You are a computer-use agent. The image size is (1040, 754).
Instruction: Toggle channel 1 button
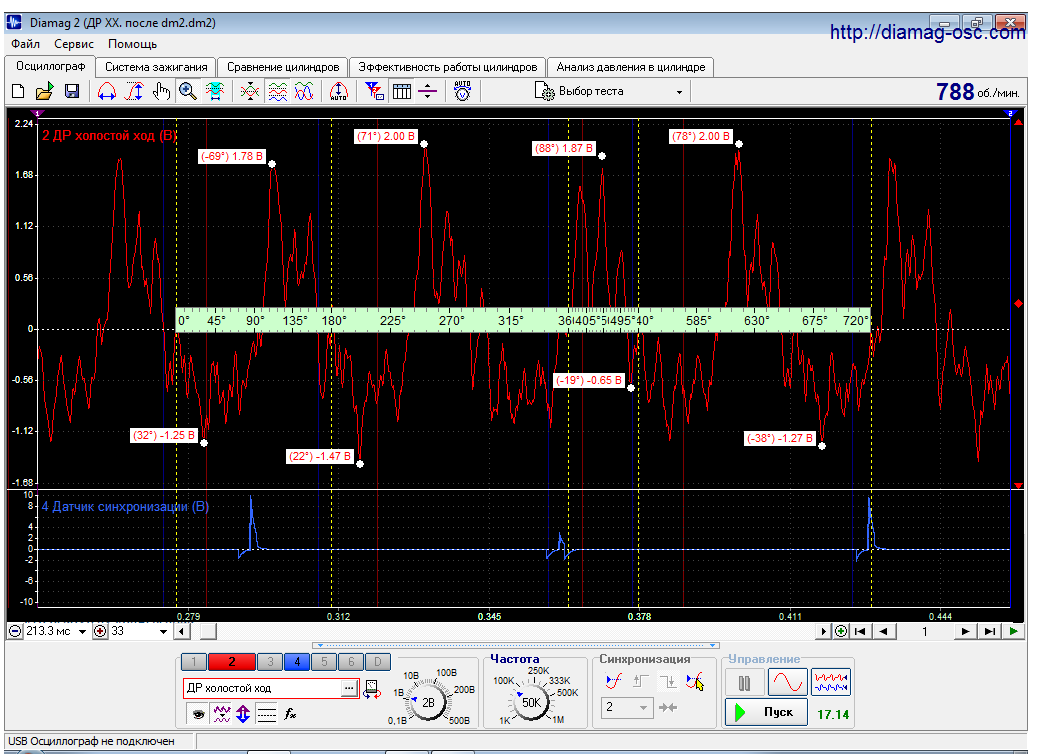coord(194,661)
